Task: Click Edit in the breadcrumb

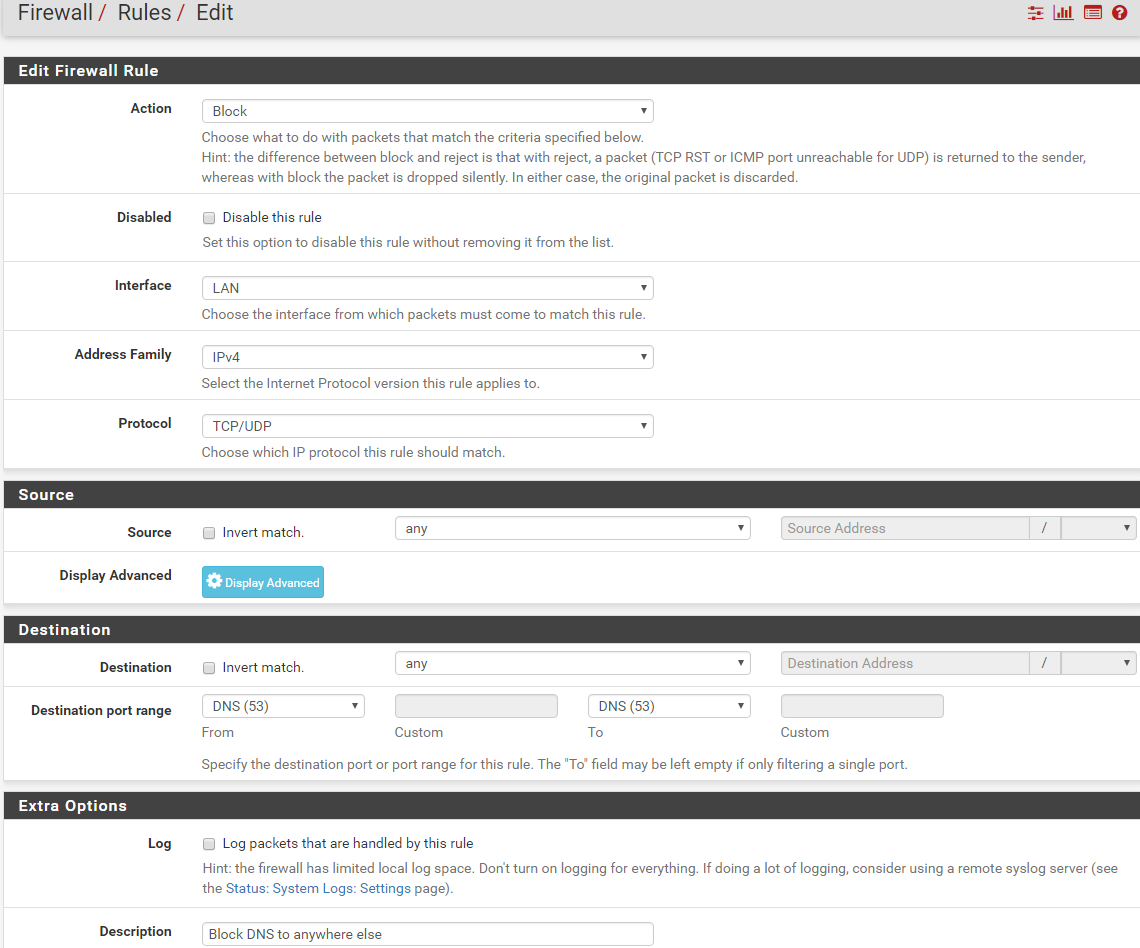Action: click(x=214, y=13)
